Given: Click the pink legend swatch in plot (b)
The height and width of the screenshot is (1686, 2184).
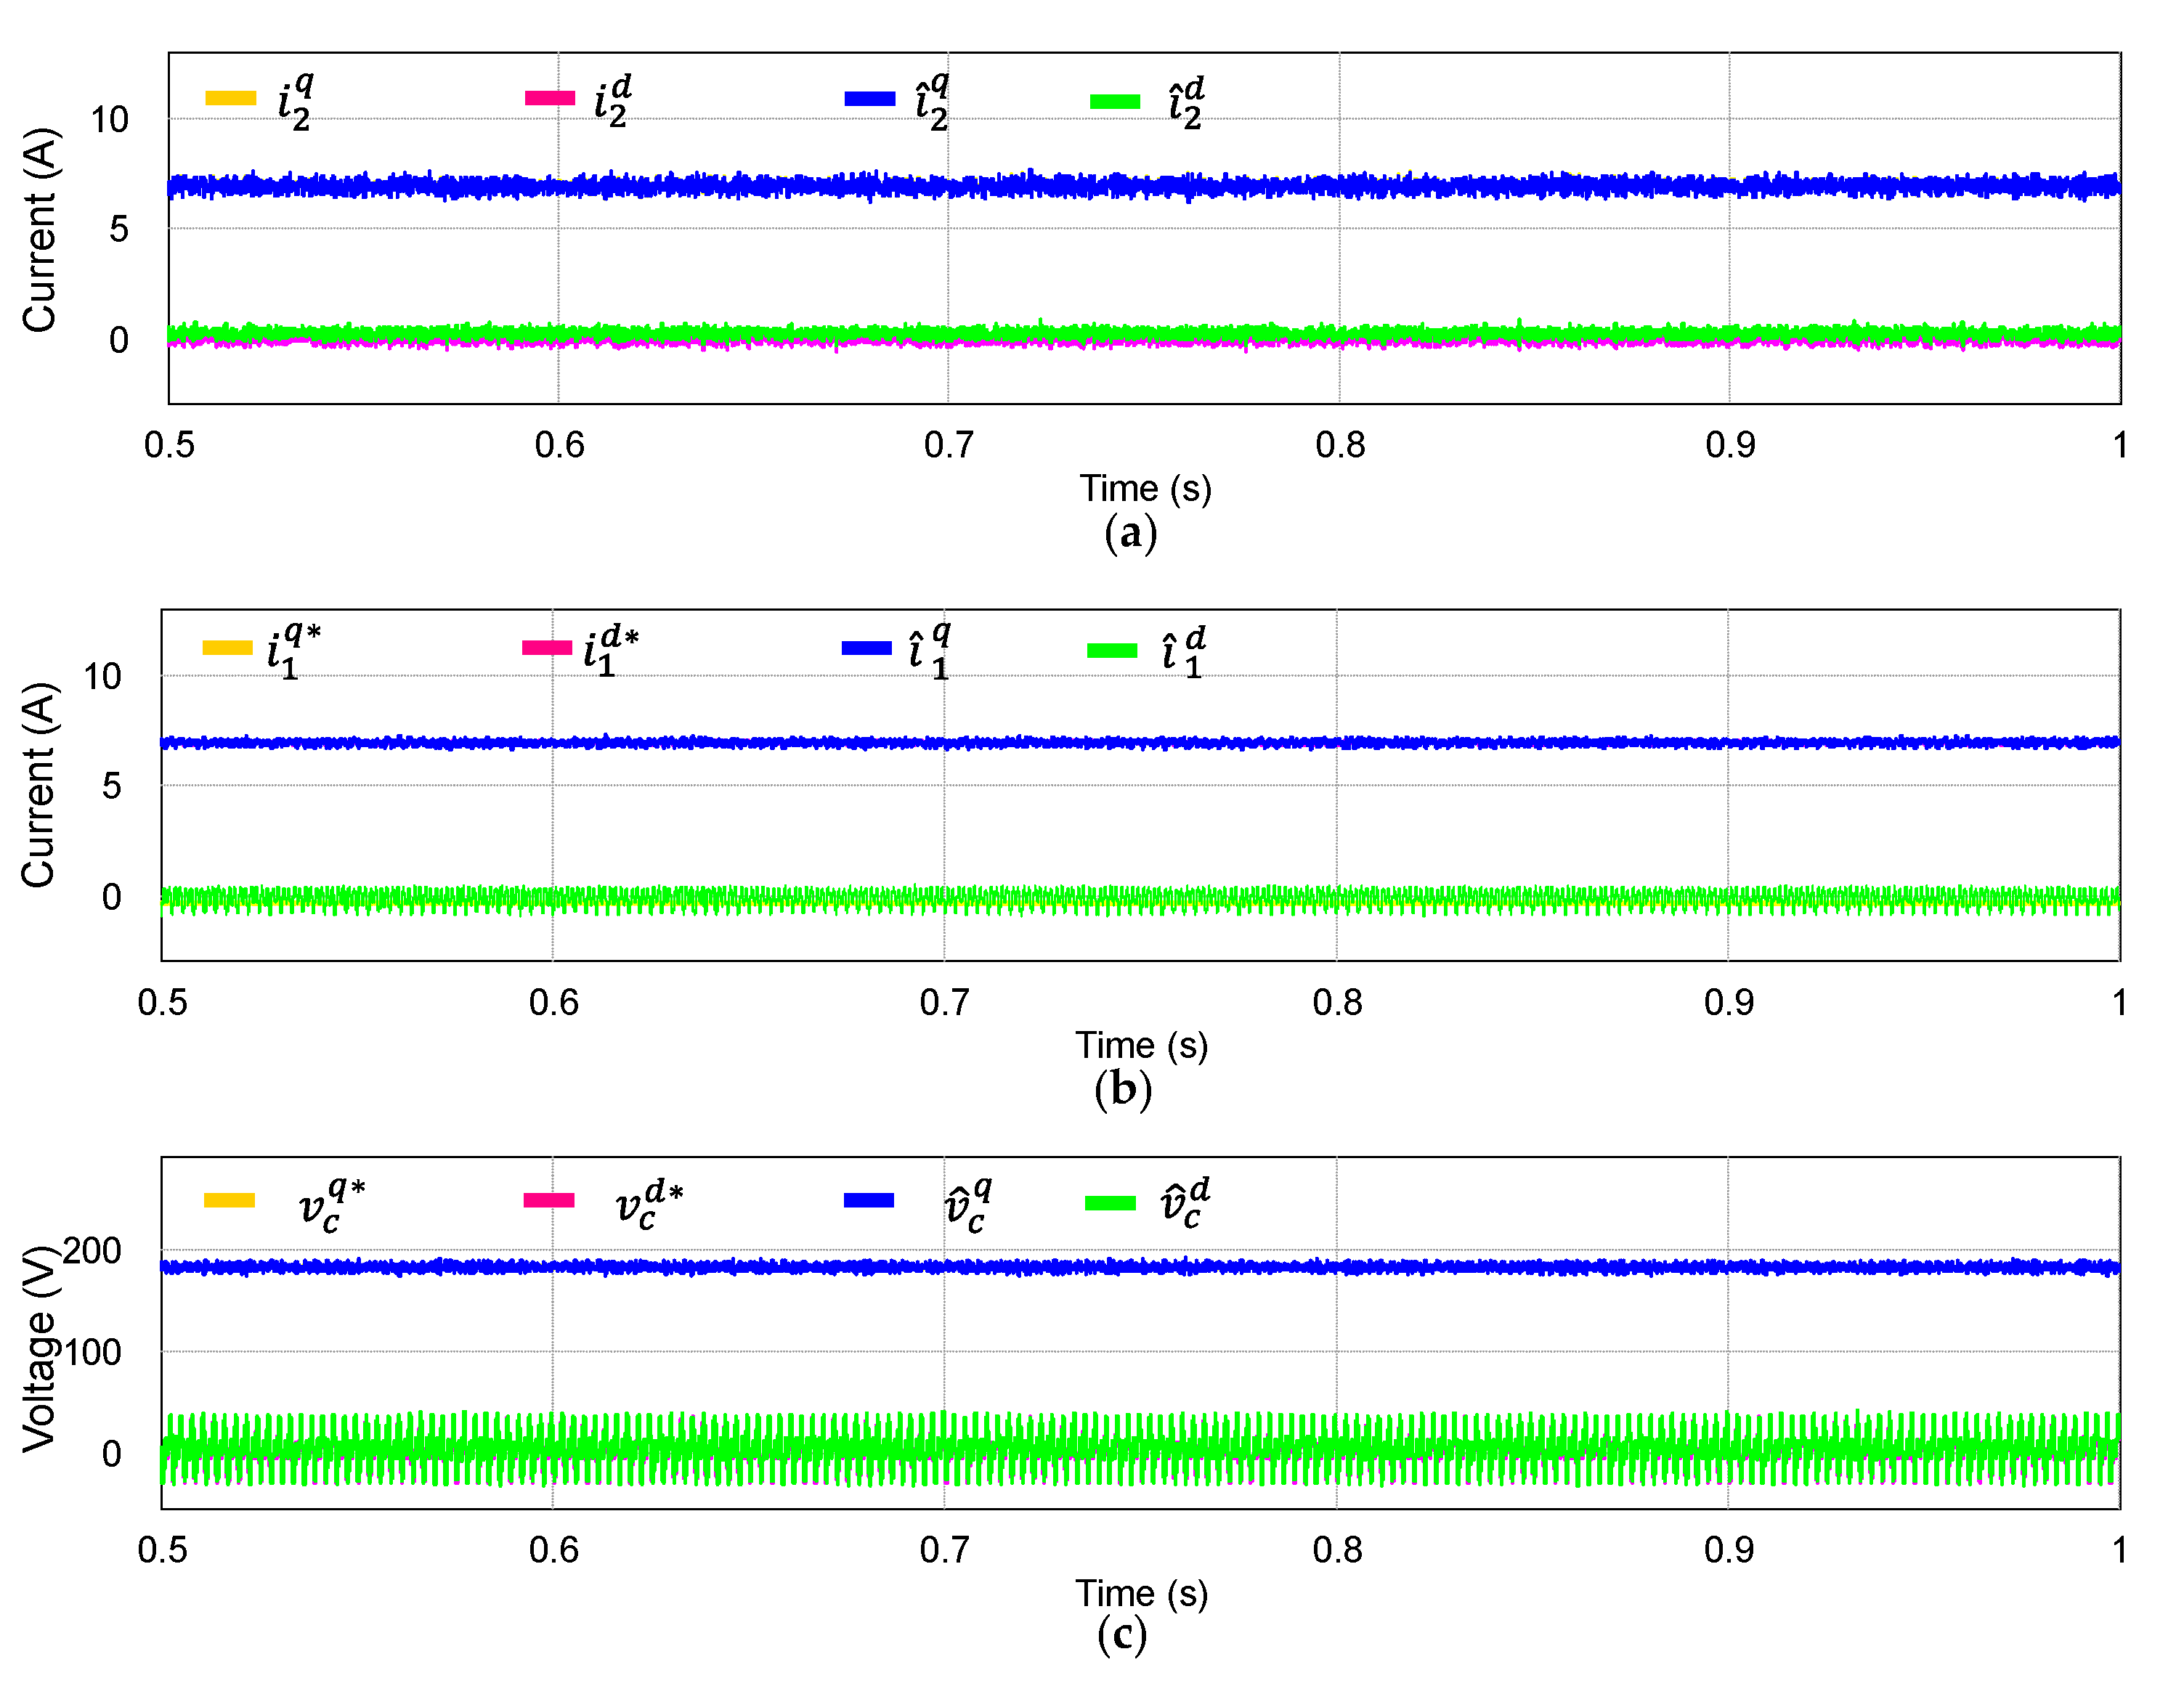Looking at the screenshot, I should click(547, 647).
